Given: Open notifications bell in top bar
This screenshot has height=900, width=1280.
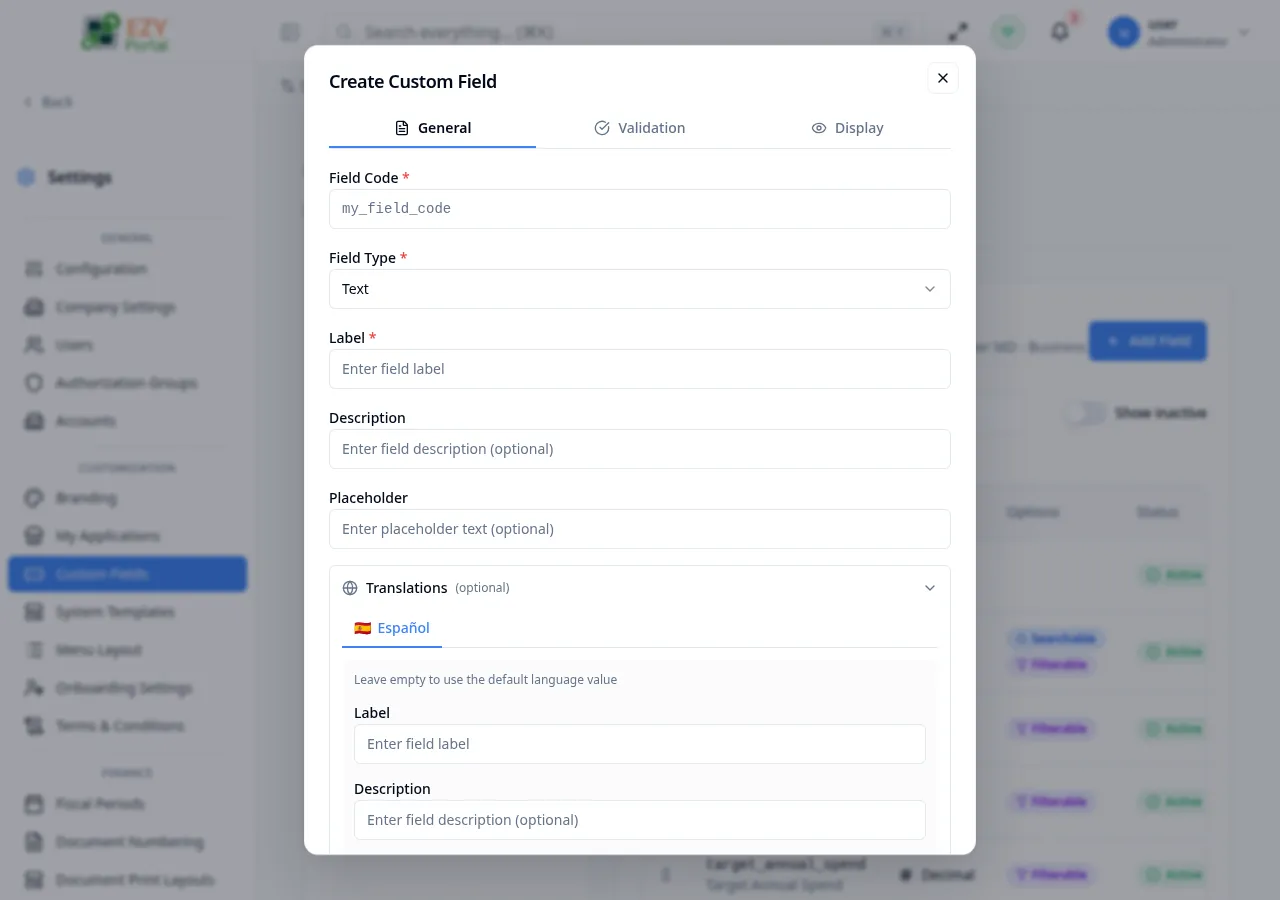Looking at the screenshot, I should pyautogui.click(x=1060, y=32).
